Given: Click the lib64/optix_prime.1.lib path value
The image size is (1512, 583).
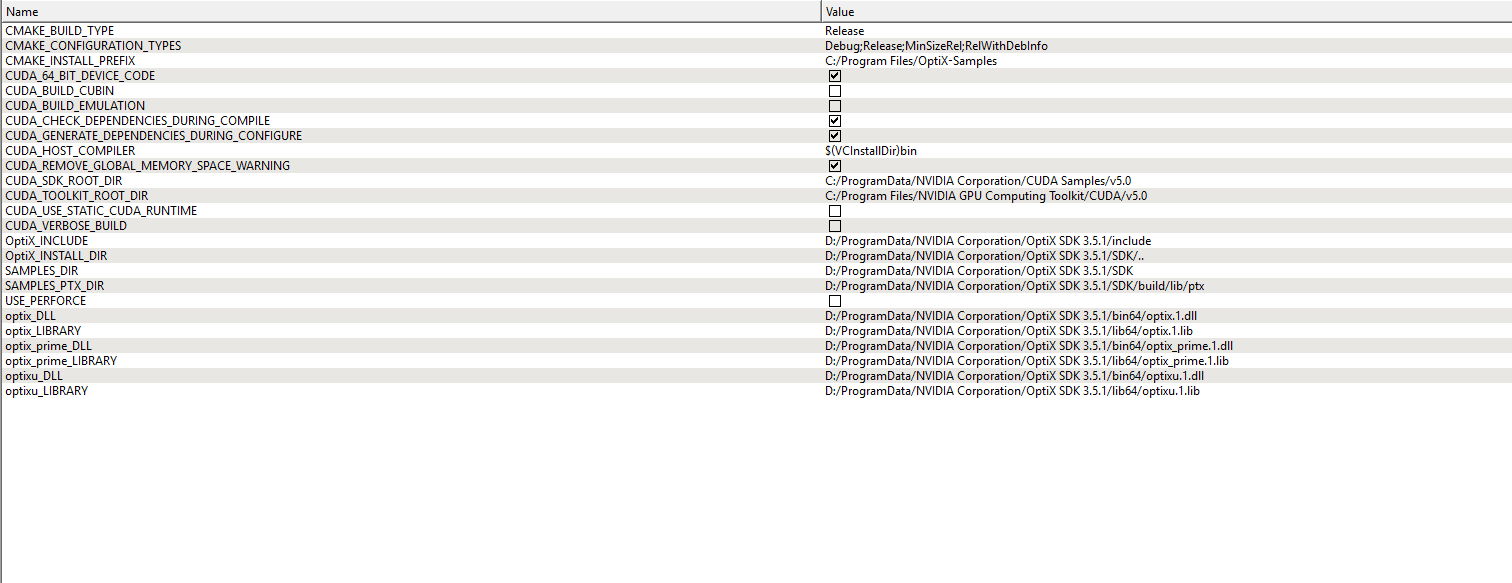Looking at the screenshot, I should tap(1027, 361).
